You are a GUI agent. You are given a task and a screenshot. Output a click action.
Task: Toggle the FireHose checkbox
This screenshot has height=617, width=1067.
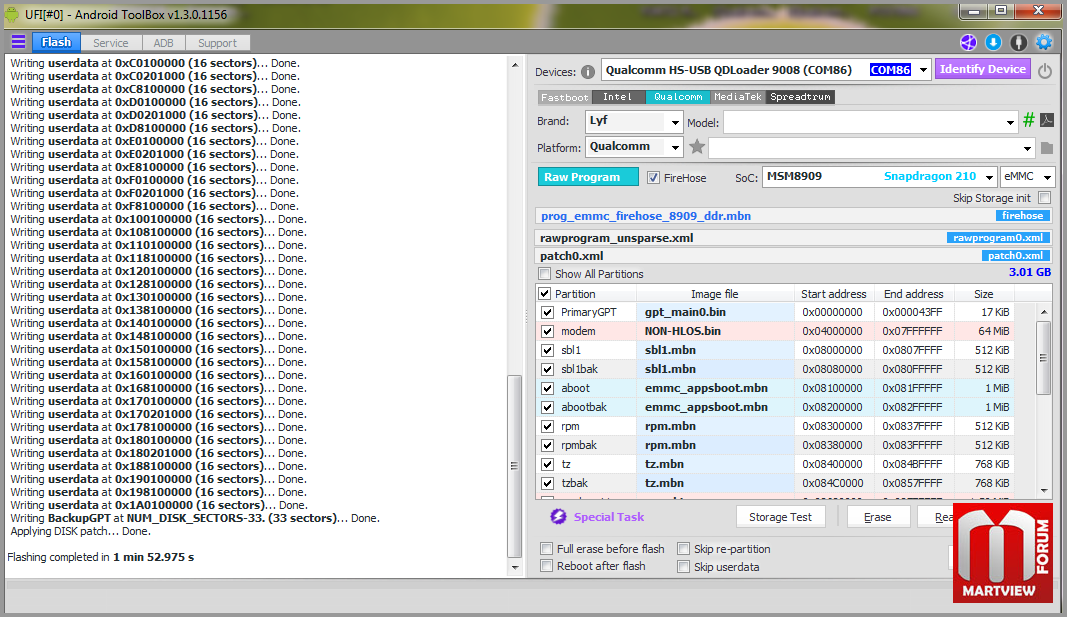(653, 178)
